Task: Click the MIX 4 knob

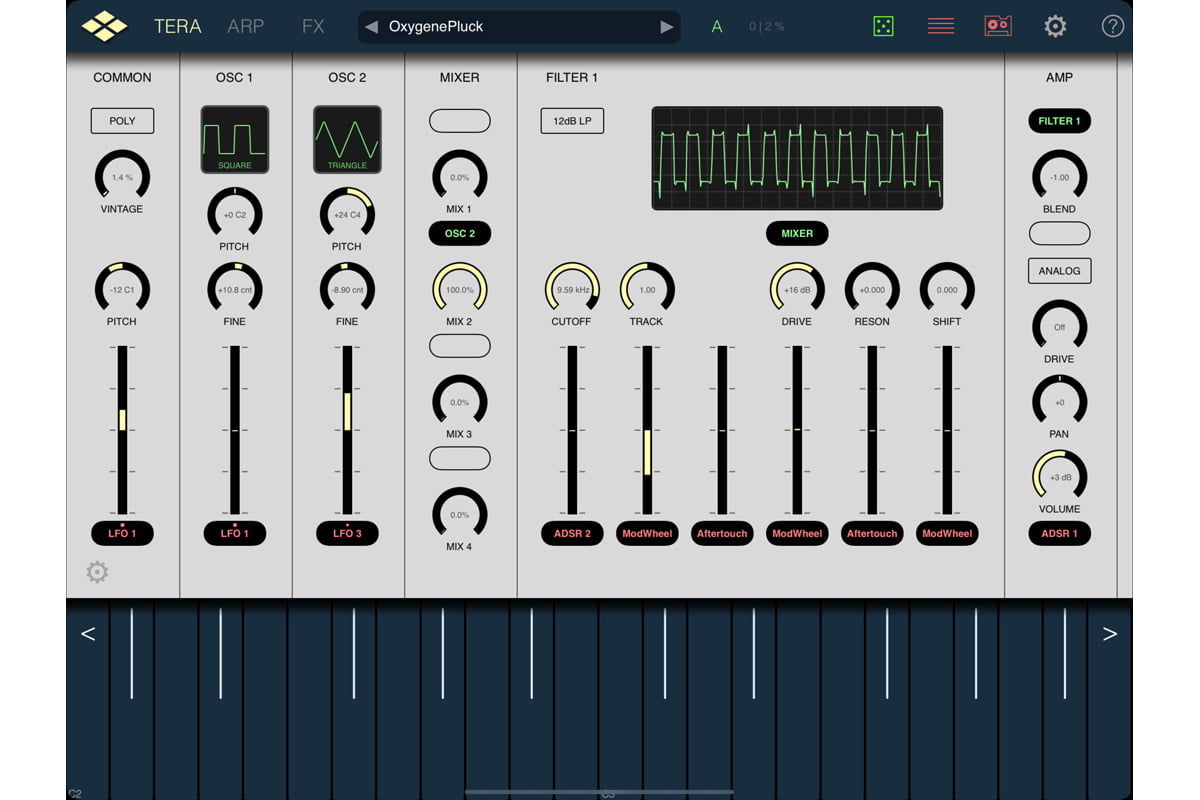Action: pos(460,514)
